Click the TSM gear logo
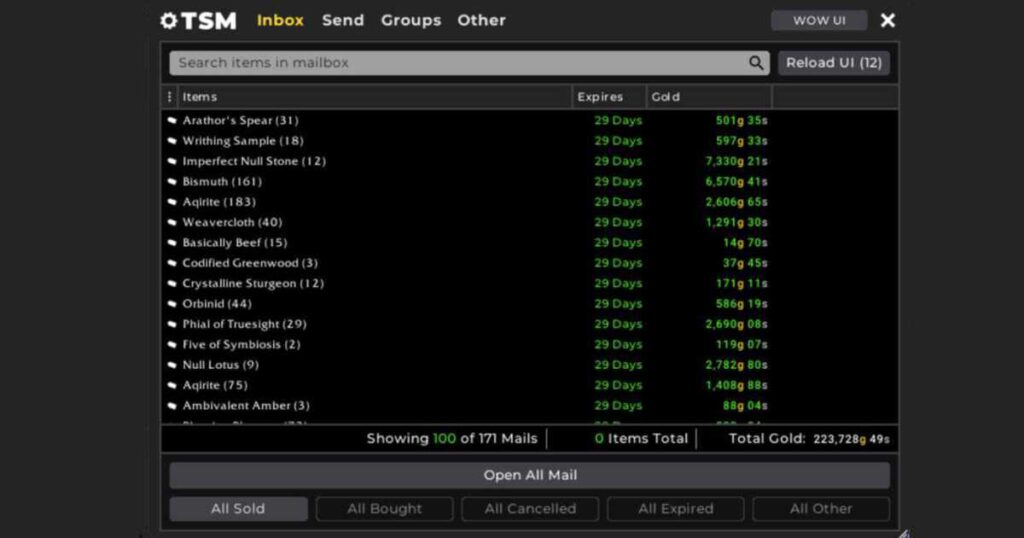1024x538 pixels. 168,20
